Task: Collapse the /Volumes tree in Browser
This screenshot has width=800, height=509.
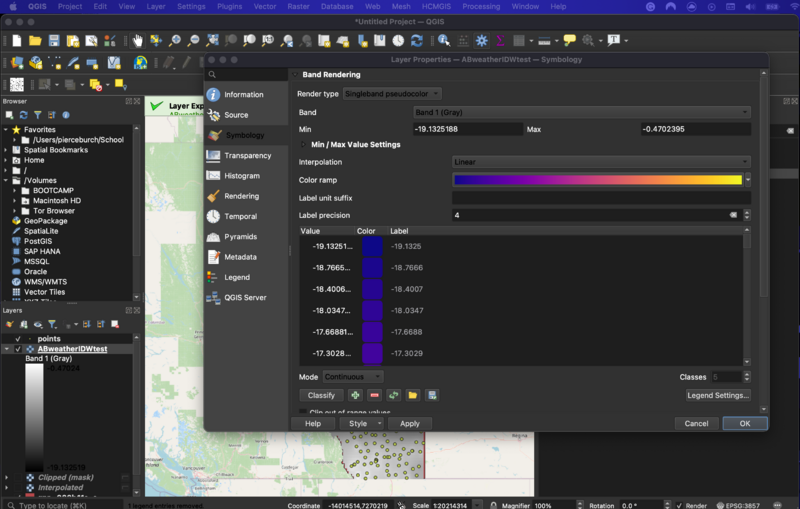Action: (x=6, y=181)
